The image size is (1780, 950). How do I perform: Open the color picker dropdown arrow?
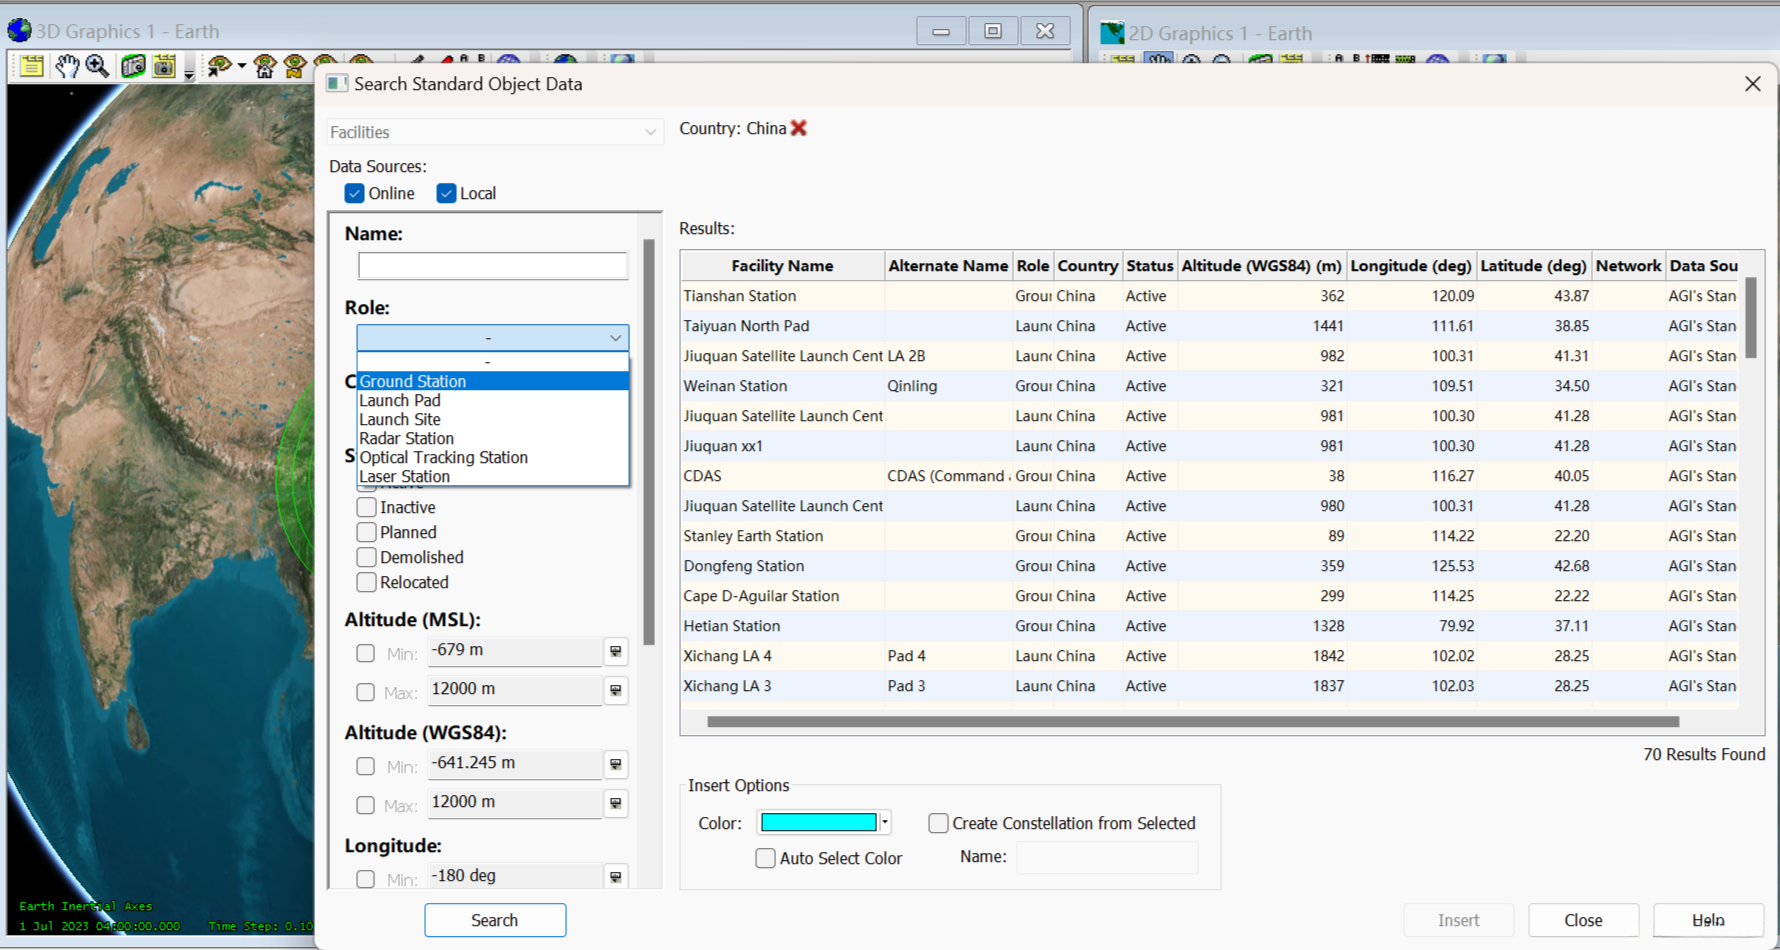click(885, 823)
